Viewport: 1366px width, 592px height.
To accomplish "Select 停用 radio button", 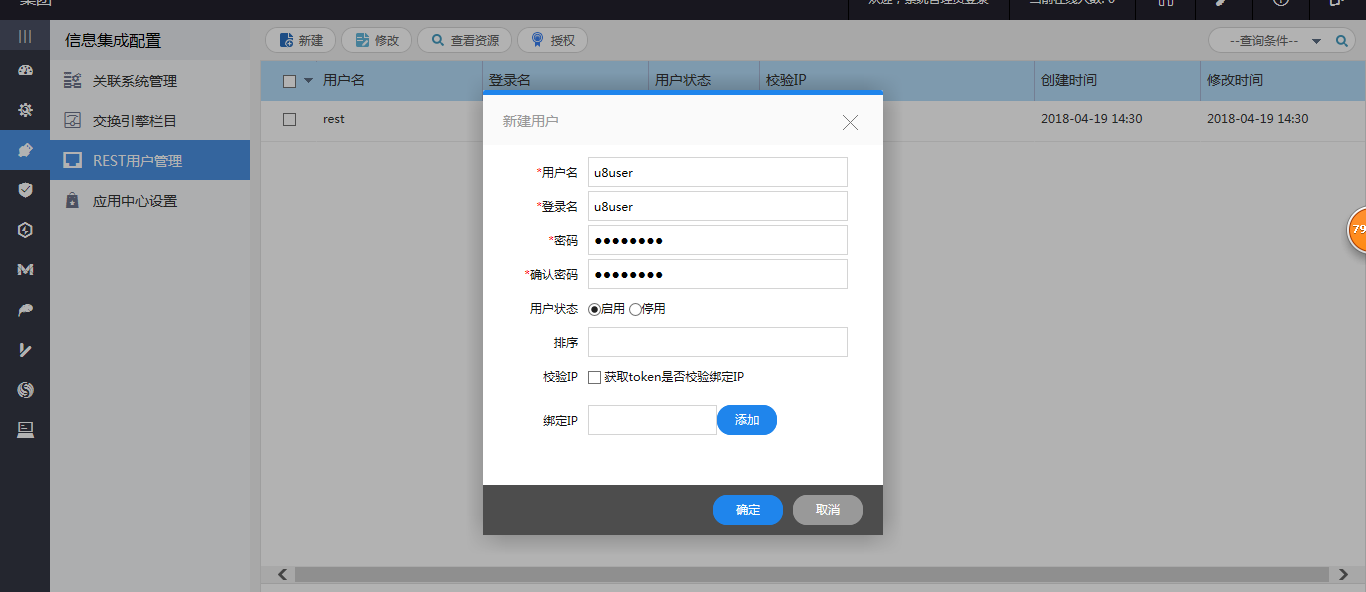I will click(635, 309).
